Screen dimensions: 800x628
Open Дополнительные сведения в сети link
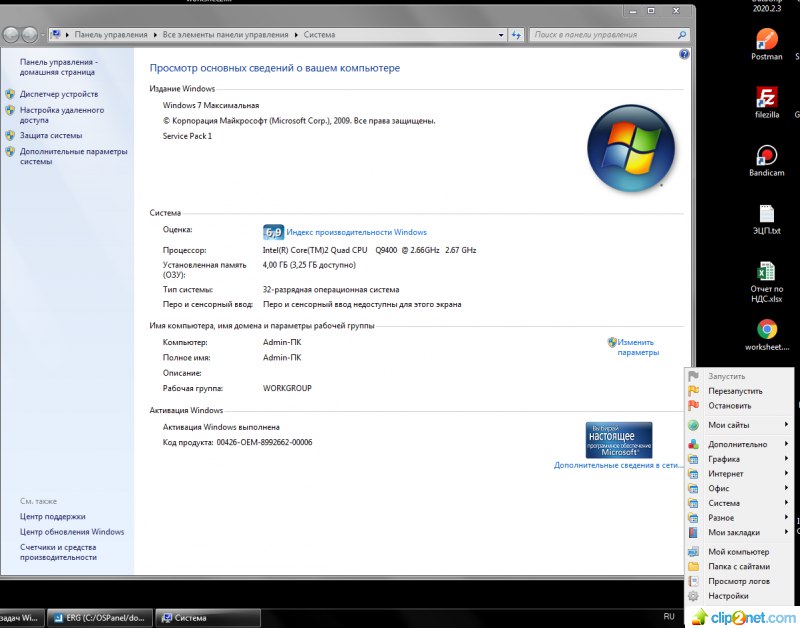pos(617,465)
